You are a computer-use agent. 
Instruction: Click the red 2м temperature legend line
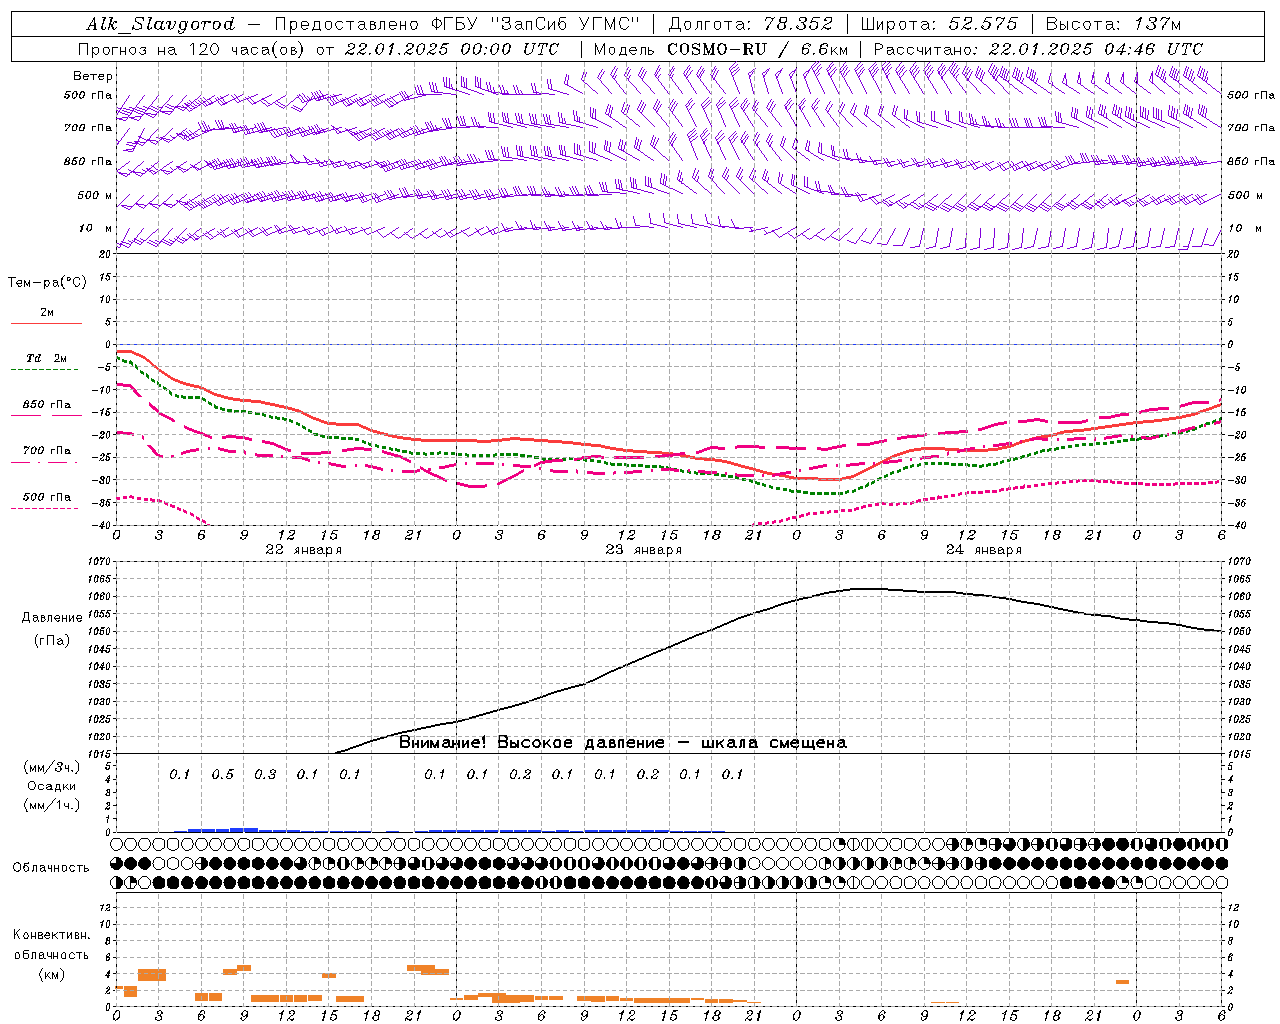pyautogui.click(x=46, y=323)
